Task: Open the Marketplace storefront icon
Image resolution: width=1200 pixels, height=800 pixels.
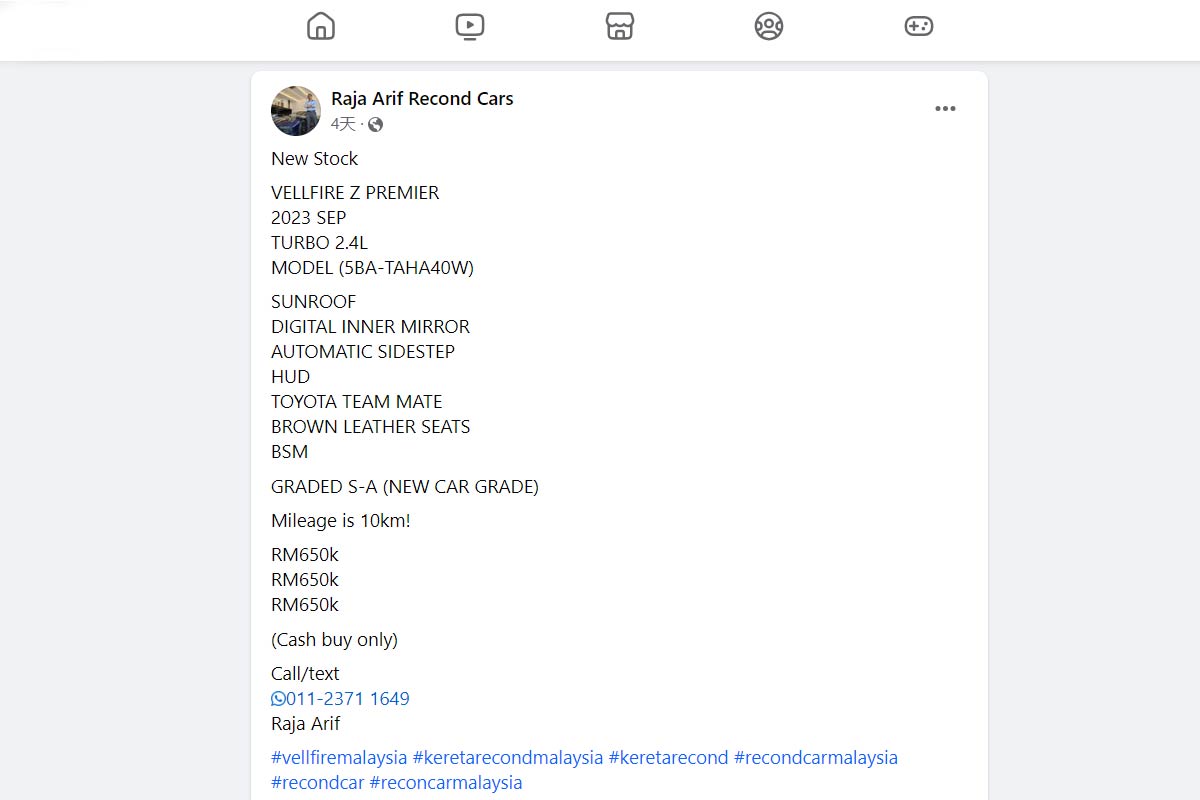Action: pyautogui.click(x=620, y=26)
